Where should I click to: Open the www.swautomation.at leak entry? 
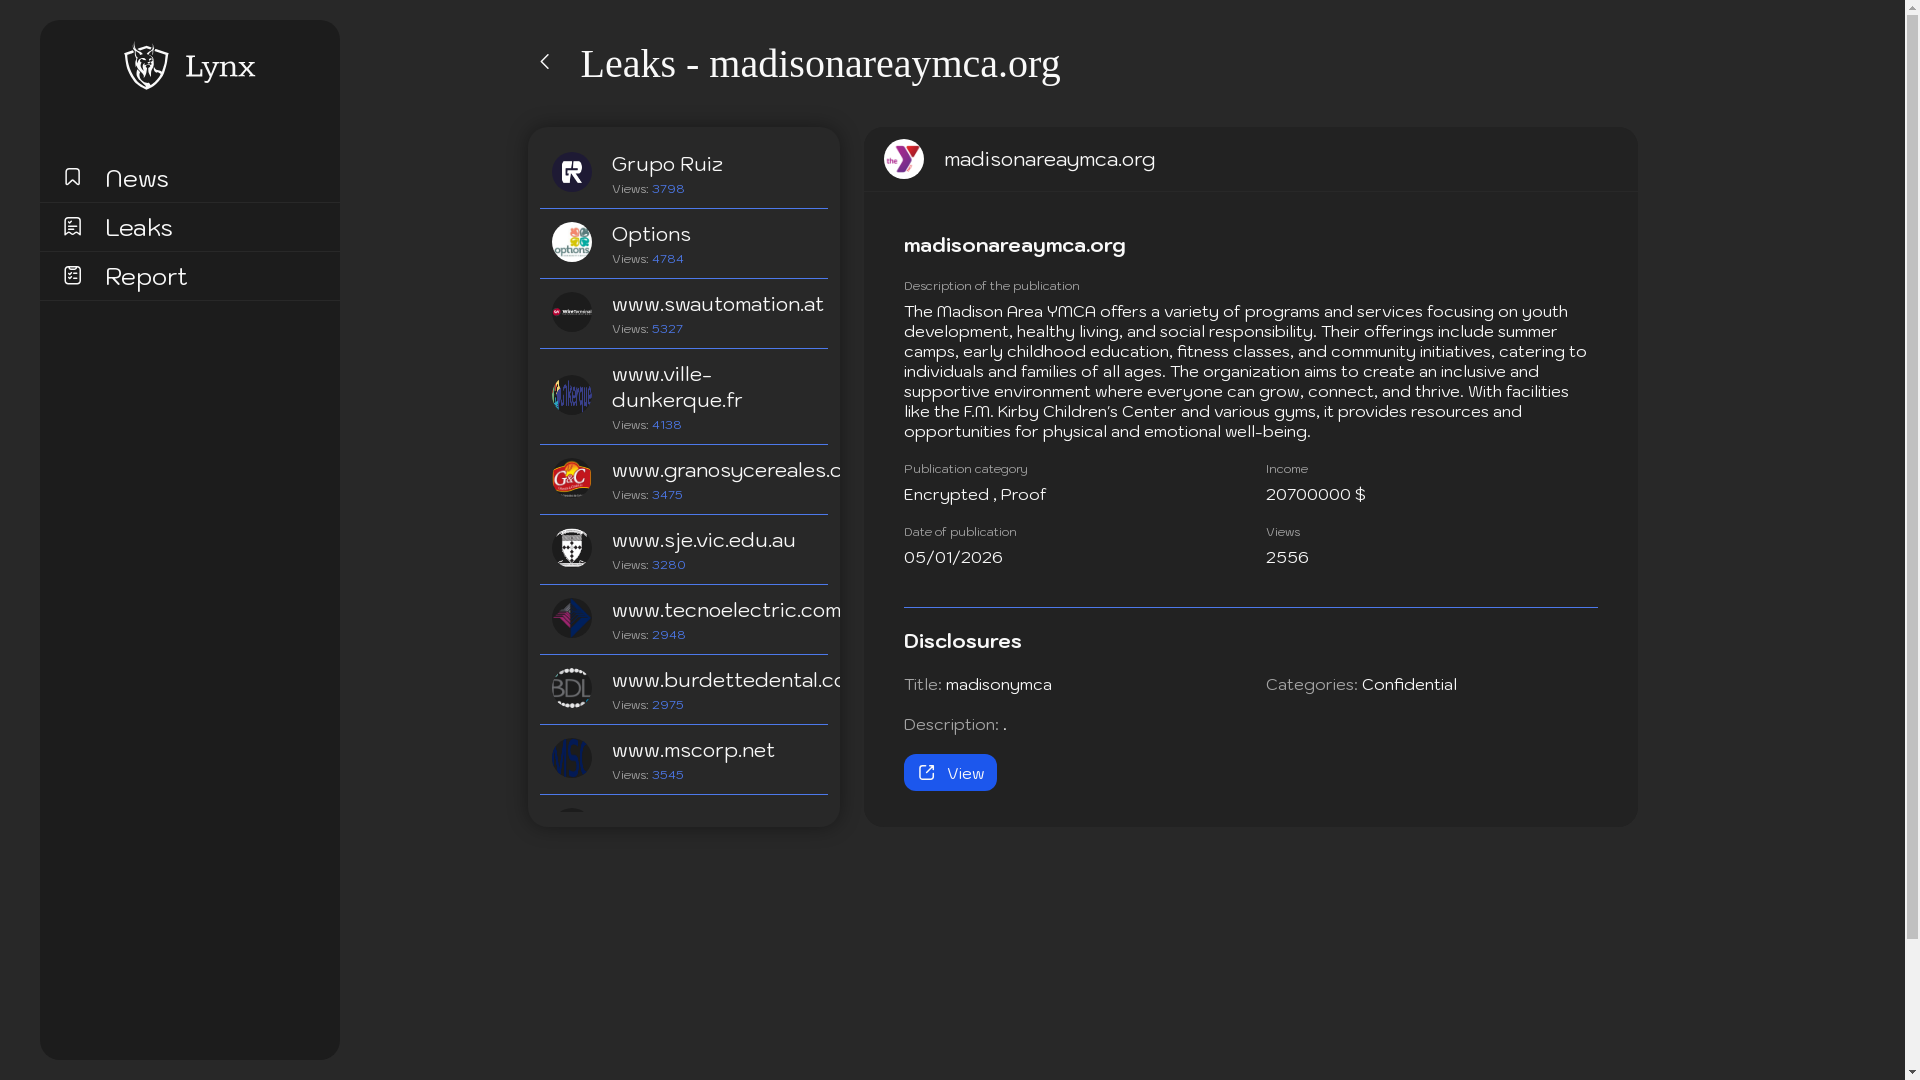pos(717,304)
